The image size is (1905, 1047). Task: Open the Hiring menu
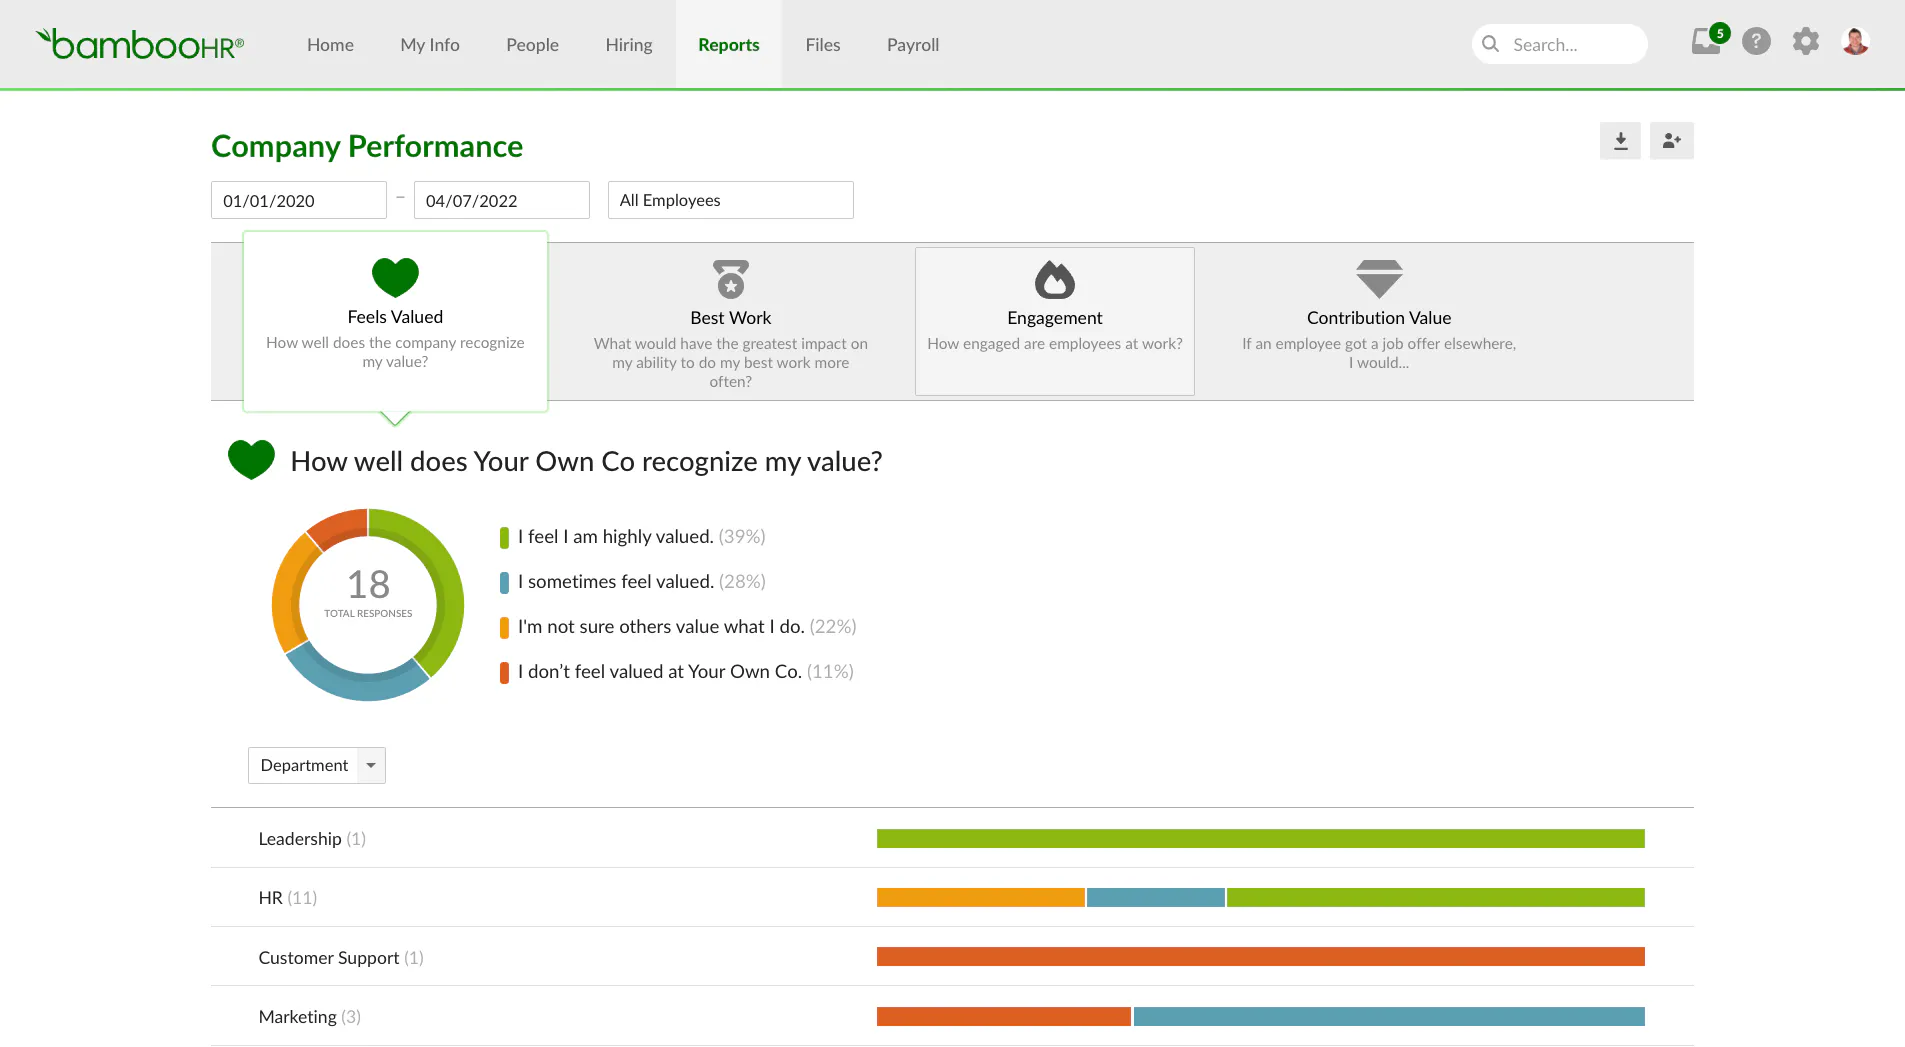629,45
